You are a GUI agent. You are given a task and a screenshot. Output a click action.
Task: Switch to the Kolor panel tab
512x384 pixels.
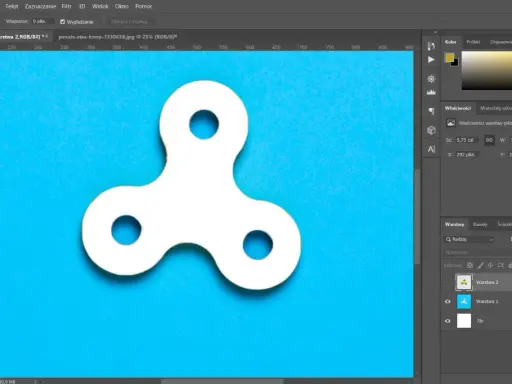(450, 42)
